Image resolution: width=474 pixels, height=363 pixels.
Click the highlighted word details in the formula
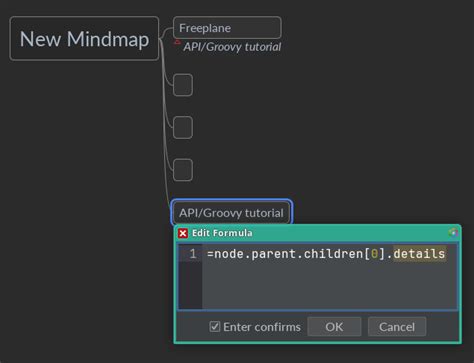pyautogui.click(x=419, y=254)
